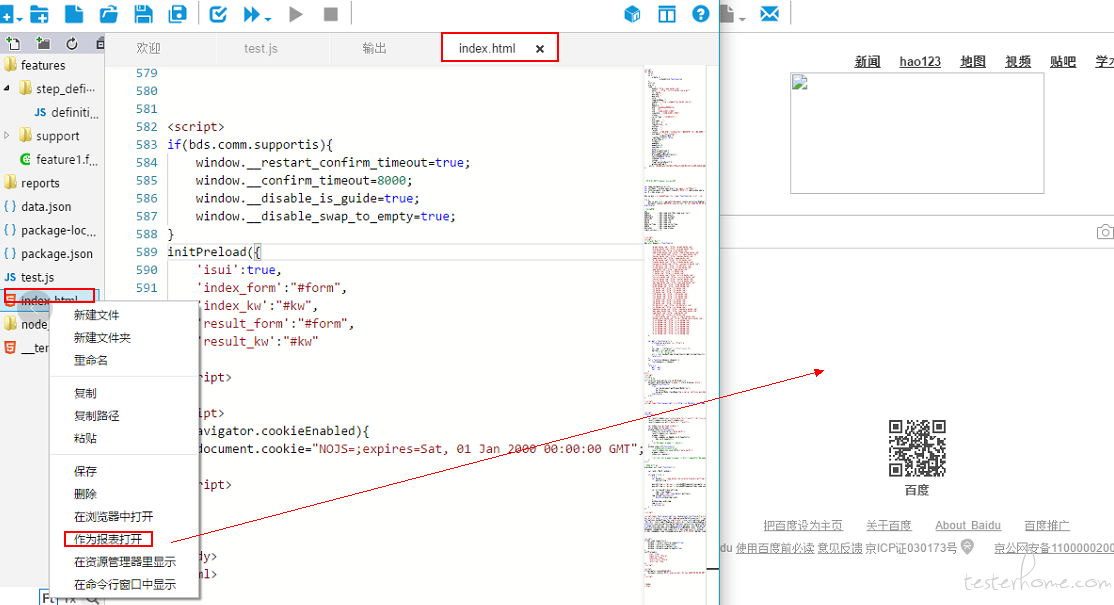Choose 粘贴 from context menu
This screenshot has width=1114, height=605.
[85, 438]
